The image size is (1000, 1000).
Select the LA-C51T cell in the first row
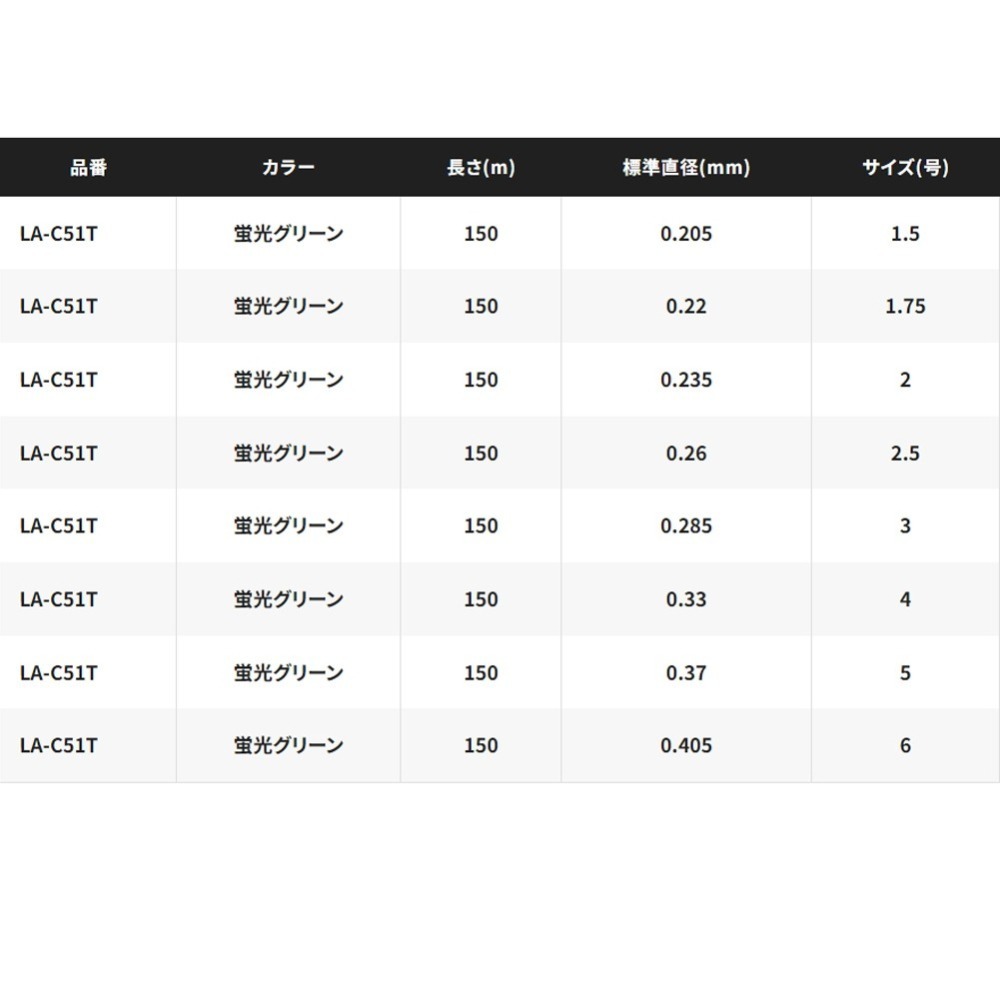tap(60, 234)
